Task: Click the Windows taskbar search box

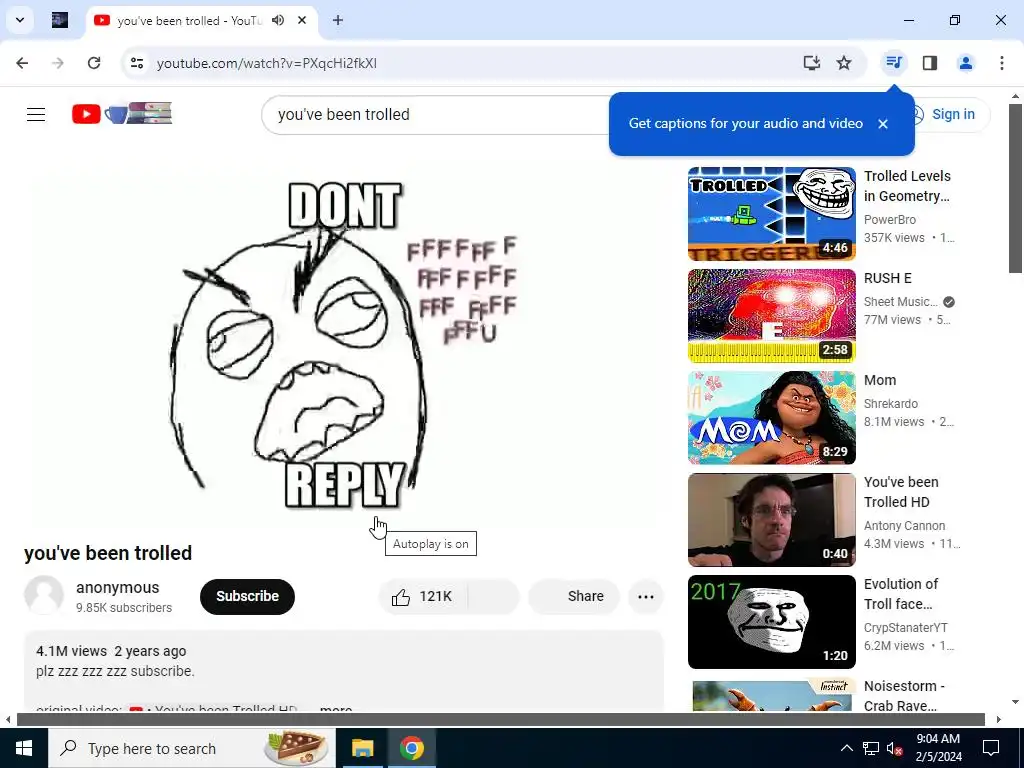Action: (x=191, y=748)
